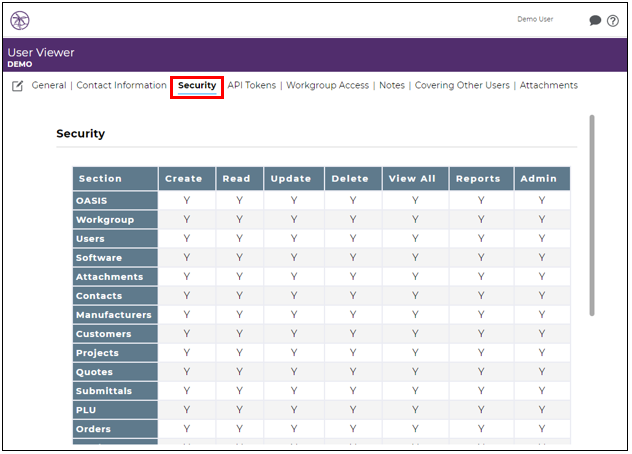The height and width of the screenshot is (454, 632).
Task: Click the vertical scrollbar of the Security panel
Action: [x=592, y=215]
